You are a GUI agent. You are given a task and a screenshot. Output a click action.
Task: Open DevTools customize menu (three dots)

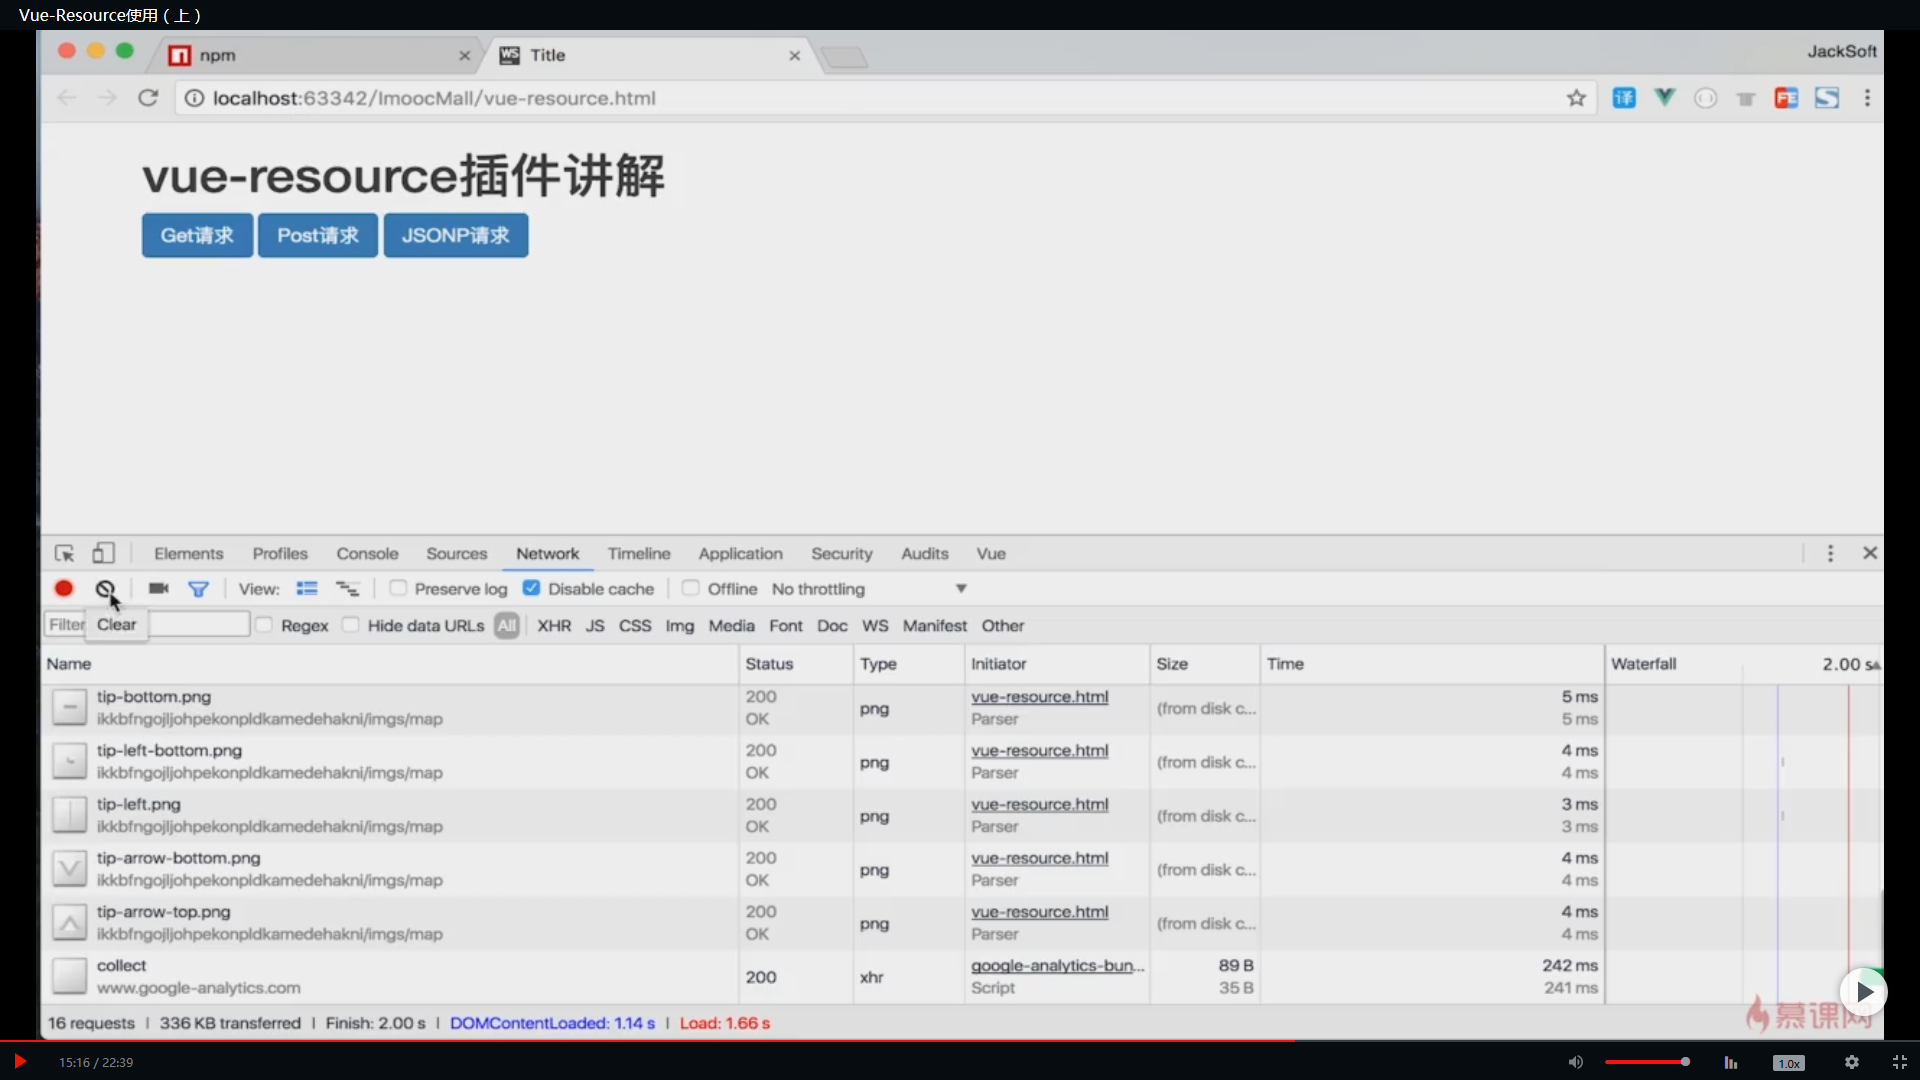[x=1830, y=552]
